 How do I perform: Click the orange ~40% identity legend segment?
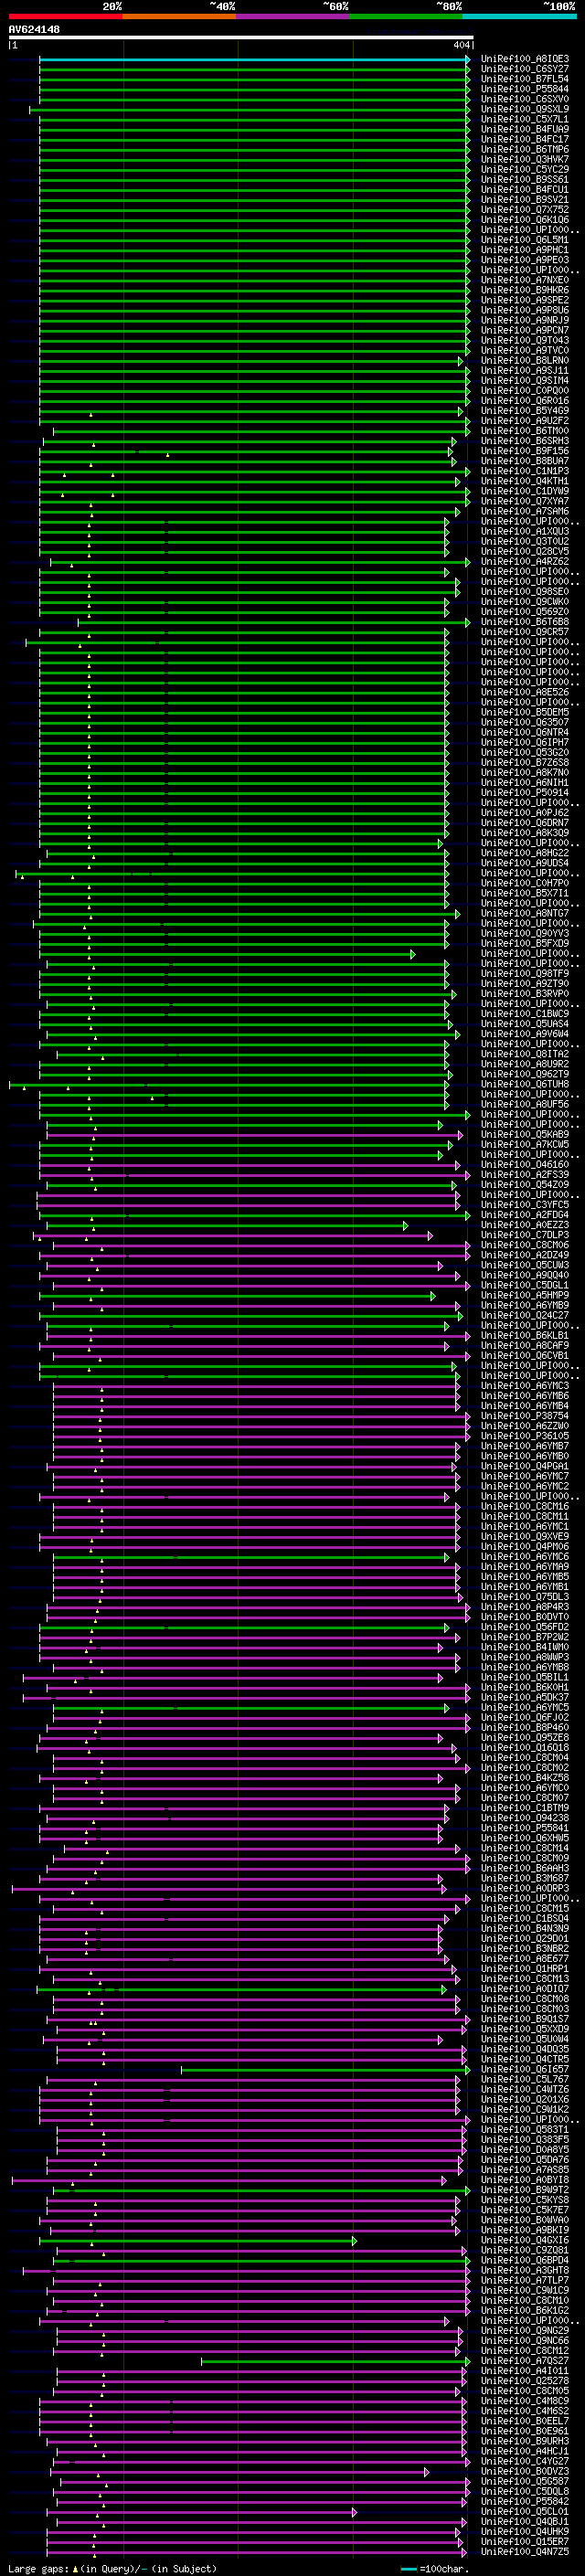(x=179, y=16)
